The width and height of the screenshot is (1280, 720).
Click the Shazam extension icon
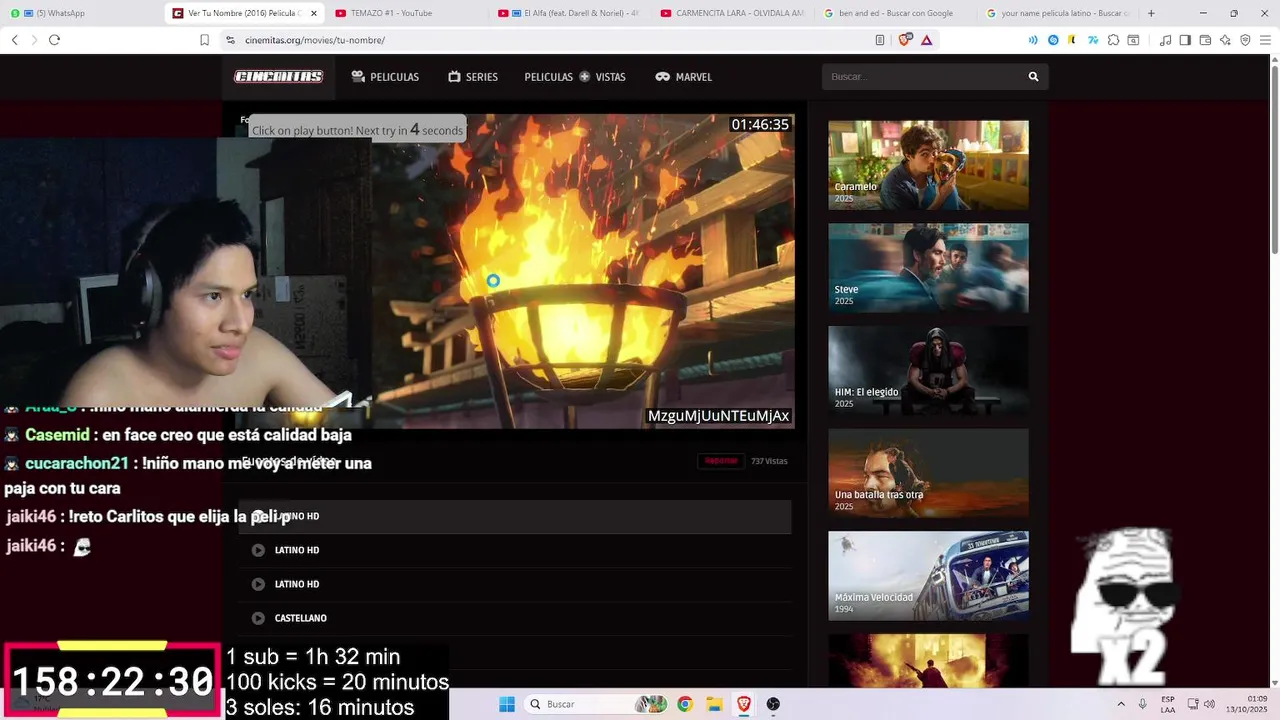tap(1053, 40)
